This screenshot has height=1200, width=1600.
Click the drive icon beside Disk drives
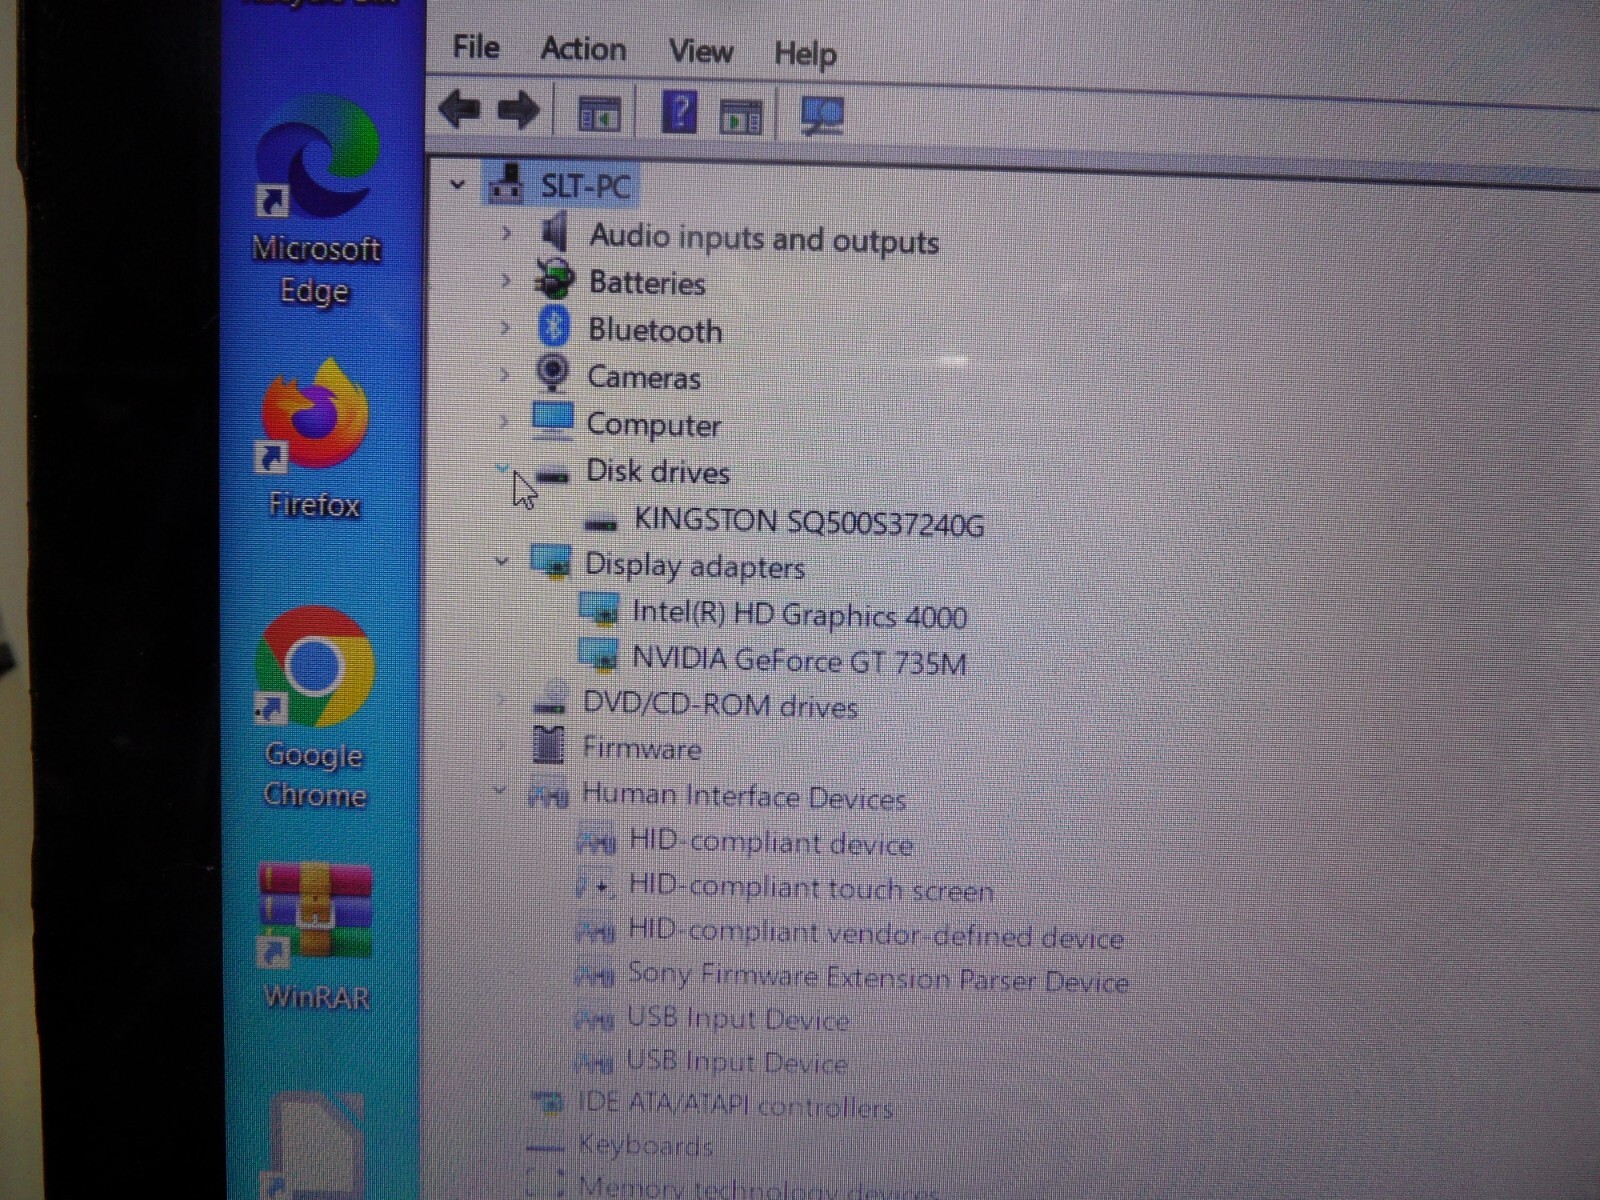point(552,474)
